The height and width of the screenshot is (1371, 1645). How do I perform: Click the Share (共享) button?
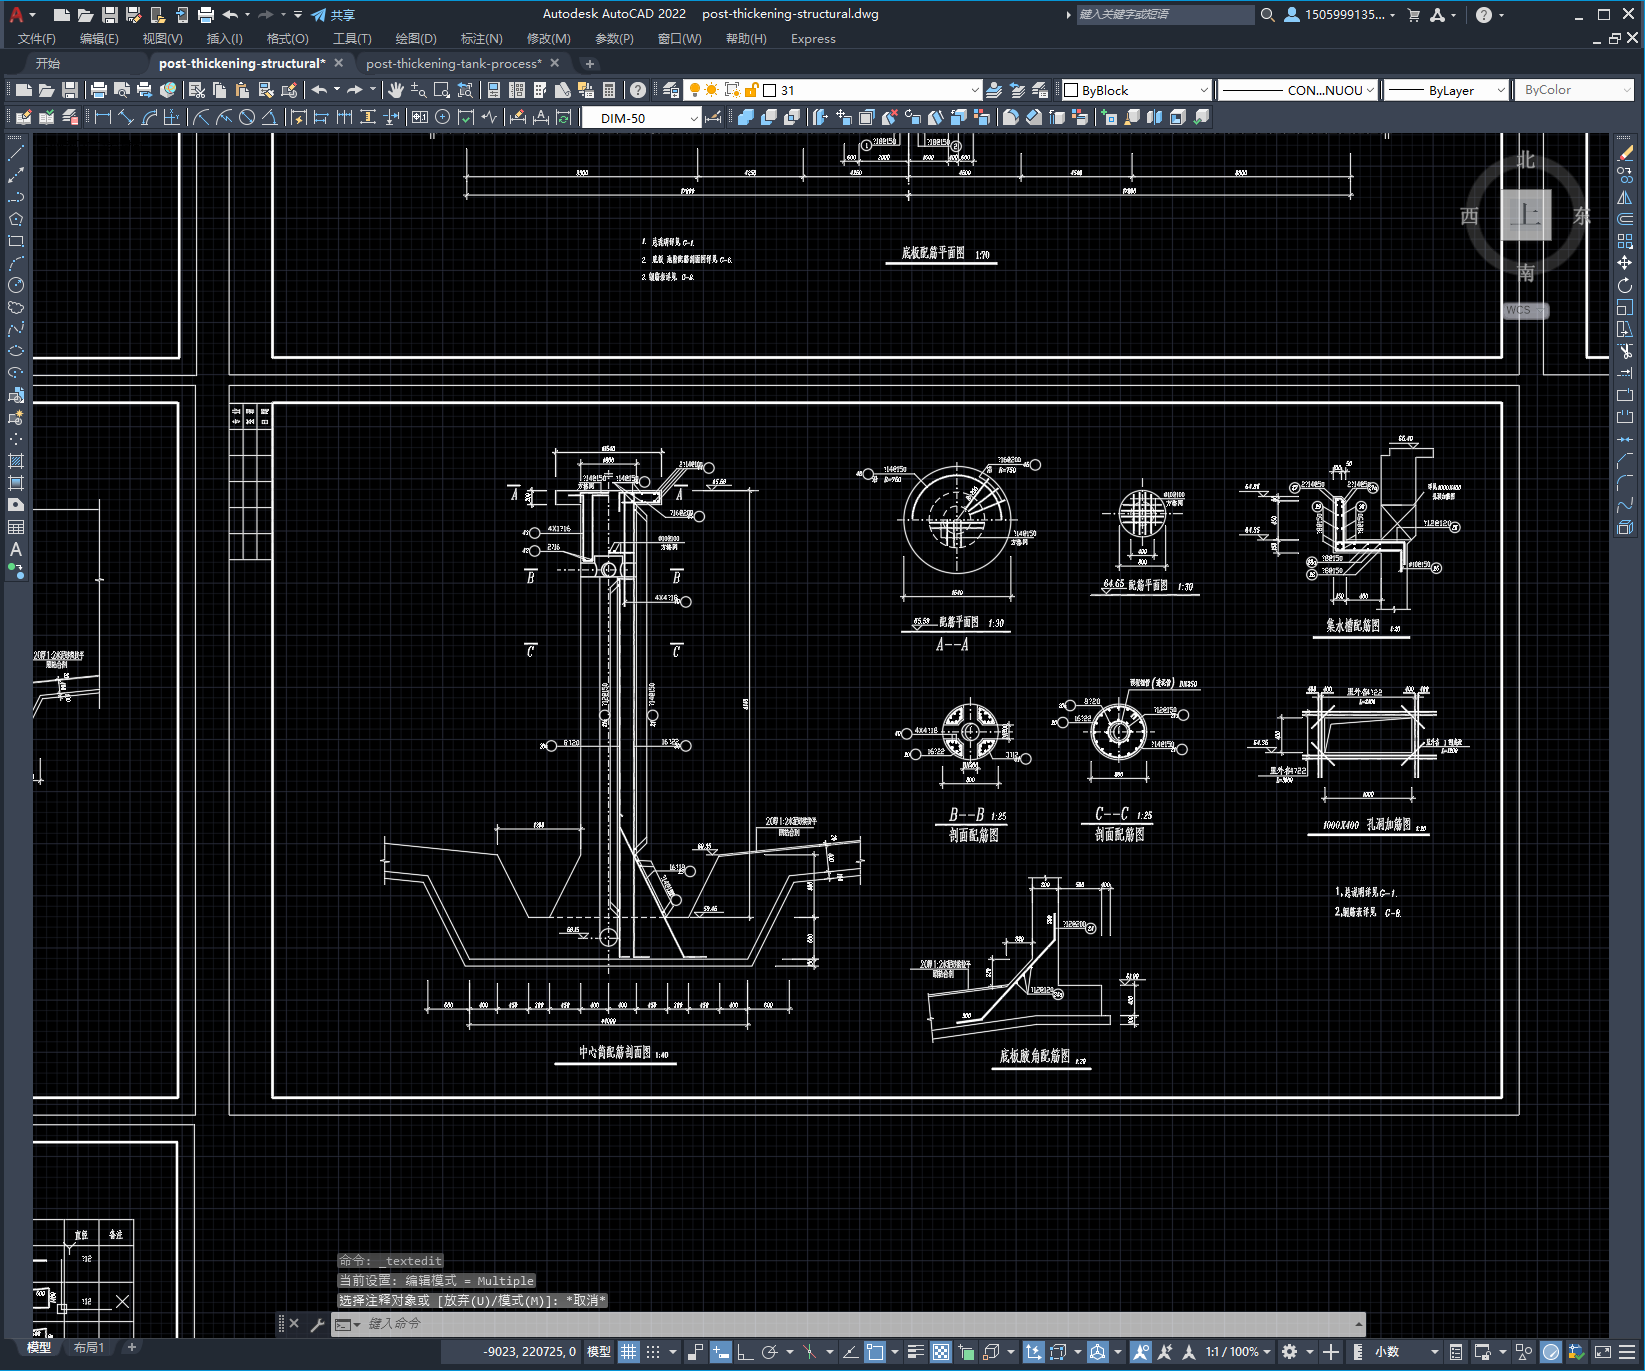(334, 15)
